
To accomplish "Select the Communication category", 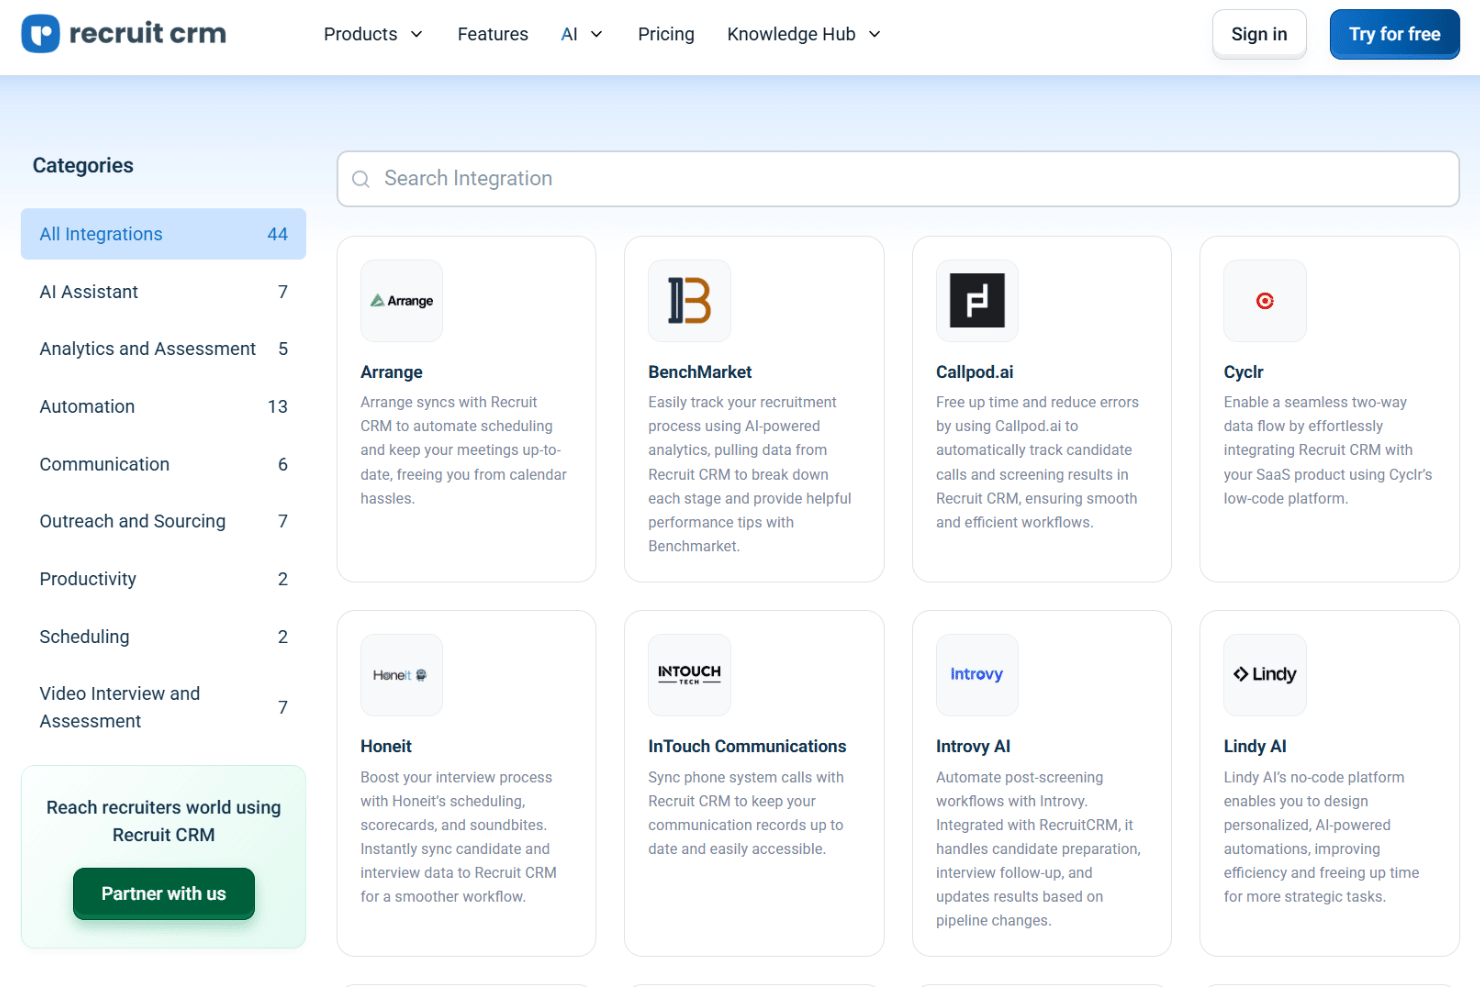I will pyautogui.click(x=164, y=464).
